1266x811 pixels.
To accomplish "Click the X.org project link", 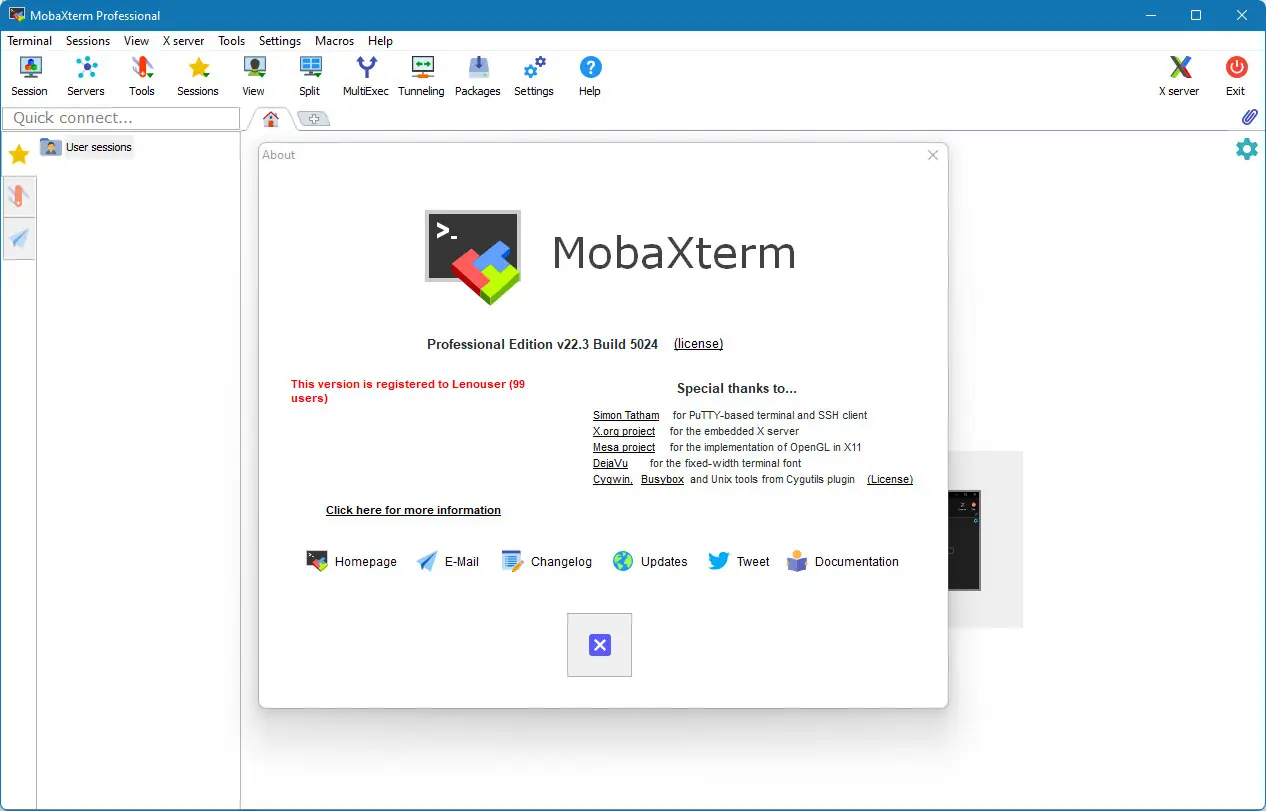I will pyautogui.click(x=624, y=431).
